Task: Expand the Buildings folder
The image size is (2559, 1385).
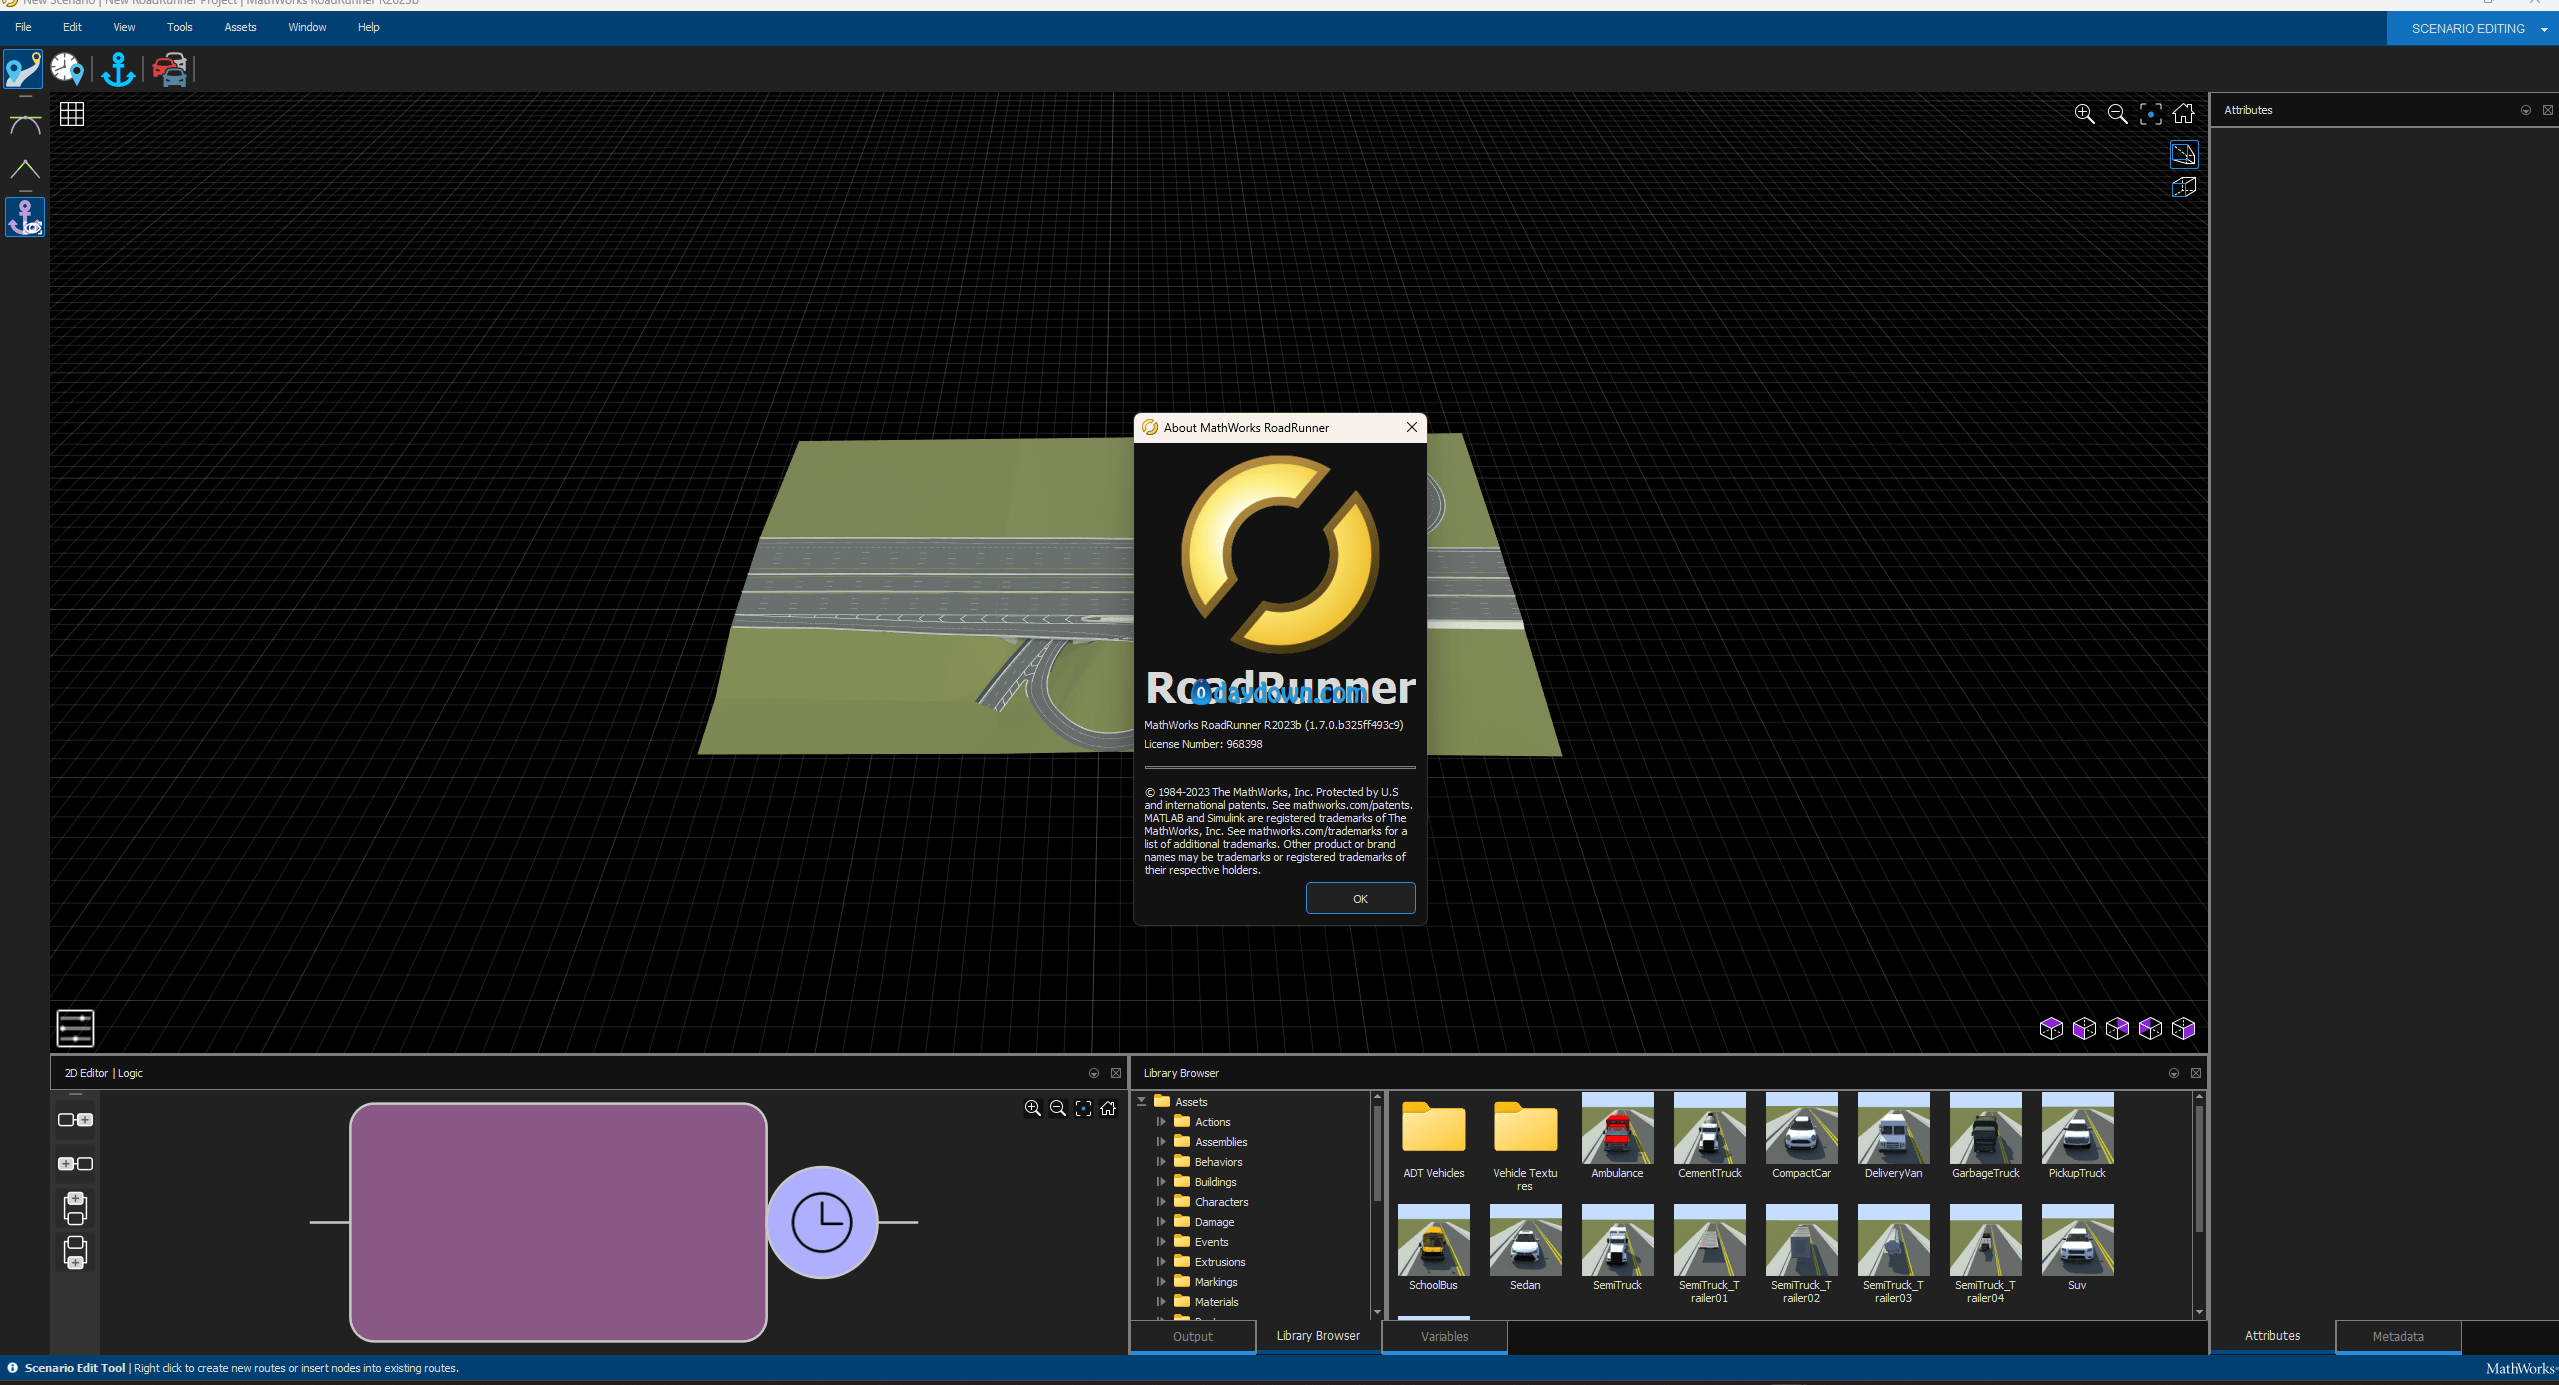Action: 1161,1182
